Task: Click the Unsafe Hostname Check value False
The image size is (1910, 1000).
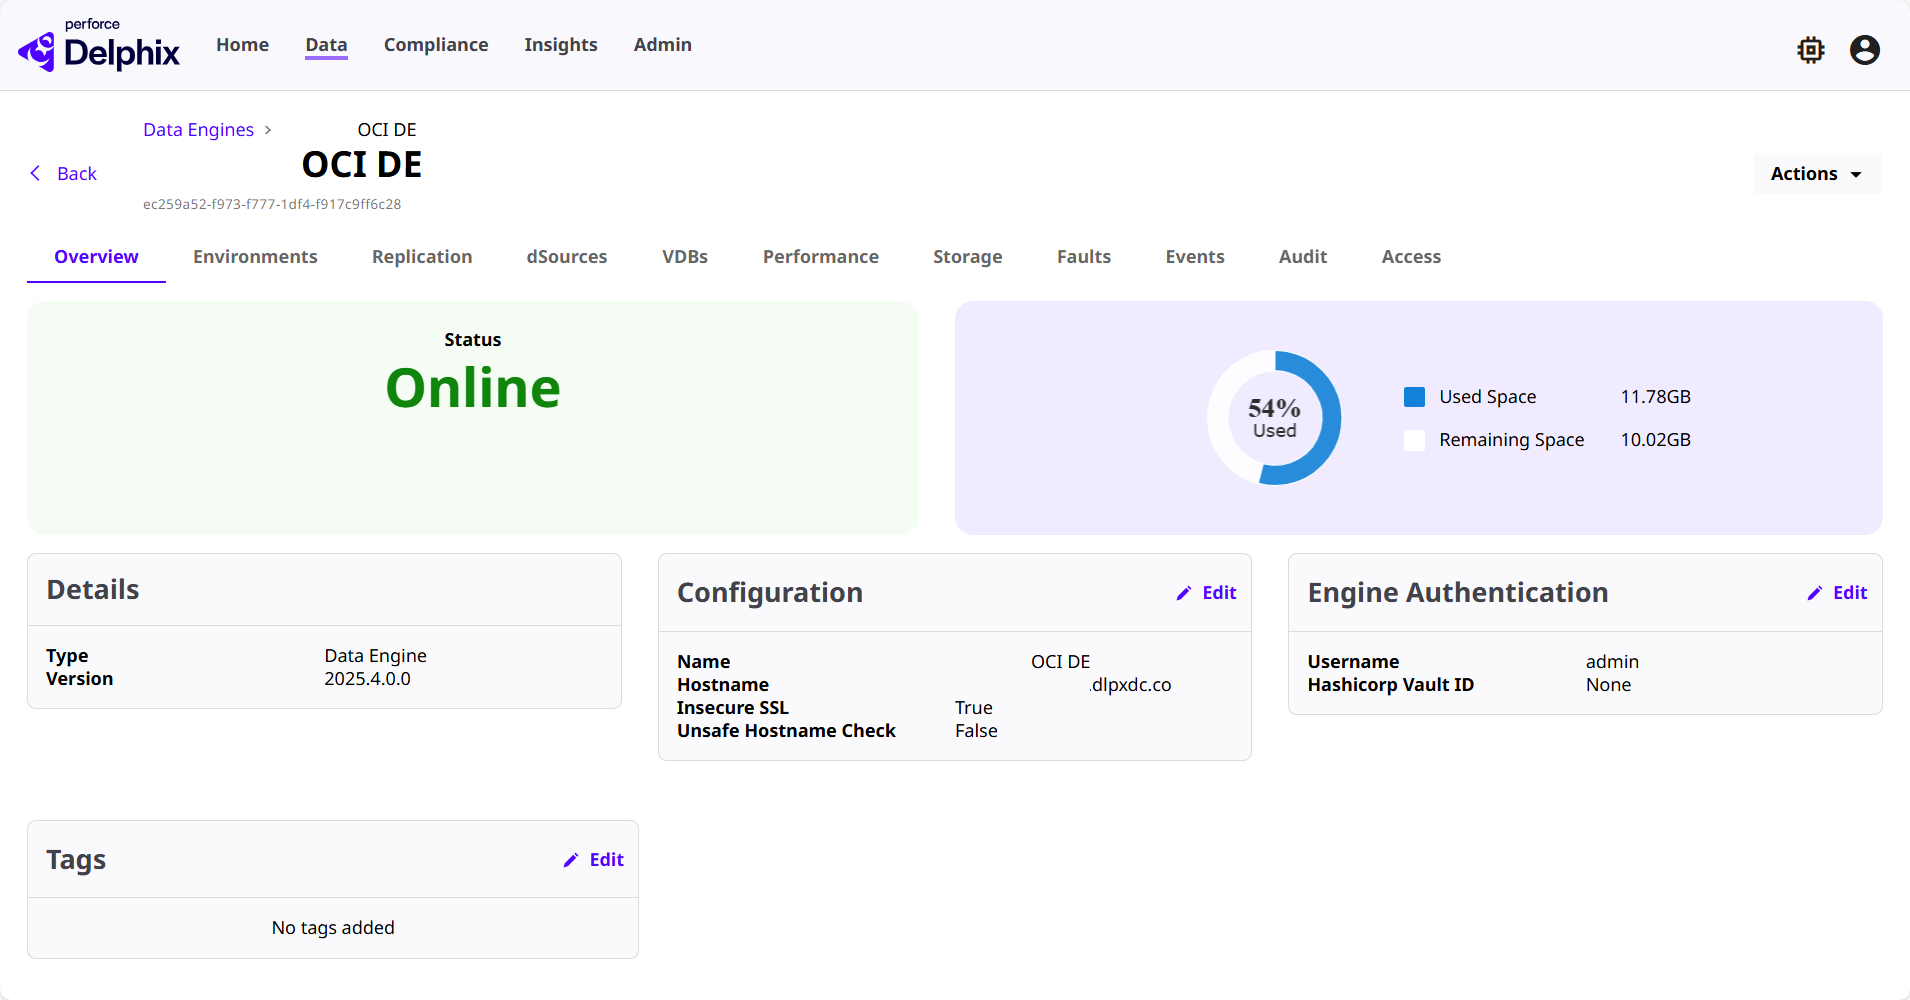Action: (976, 731)
